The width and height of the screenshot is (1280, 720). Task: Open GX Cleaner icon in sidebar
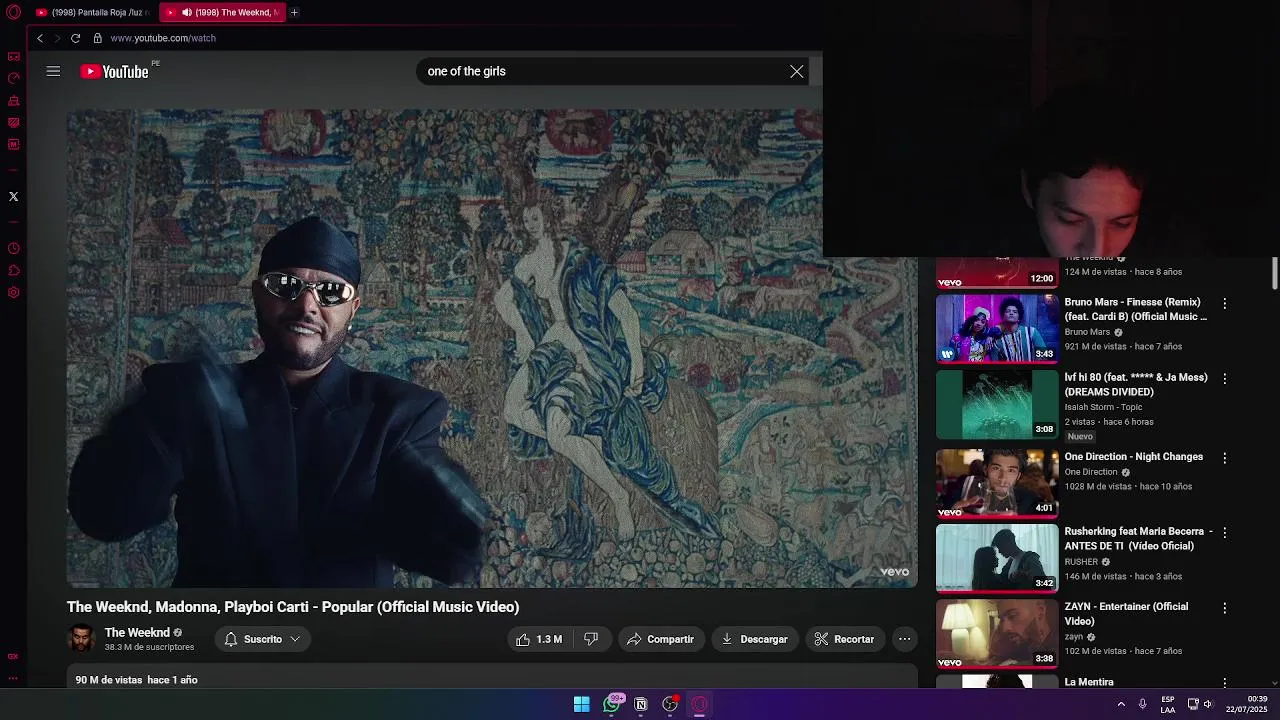pos(14,100)
